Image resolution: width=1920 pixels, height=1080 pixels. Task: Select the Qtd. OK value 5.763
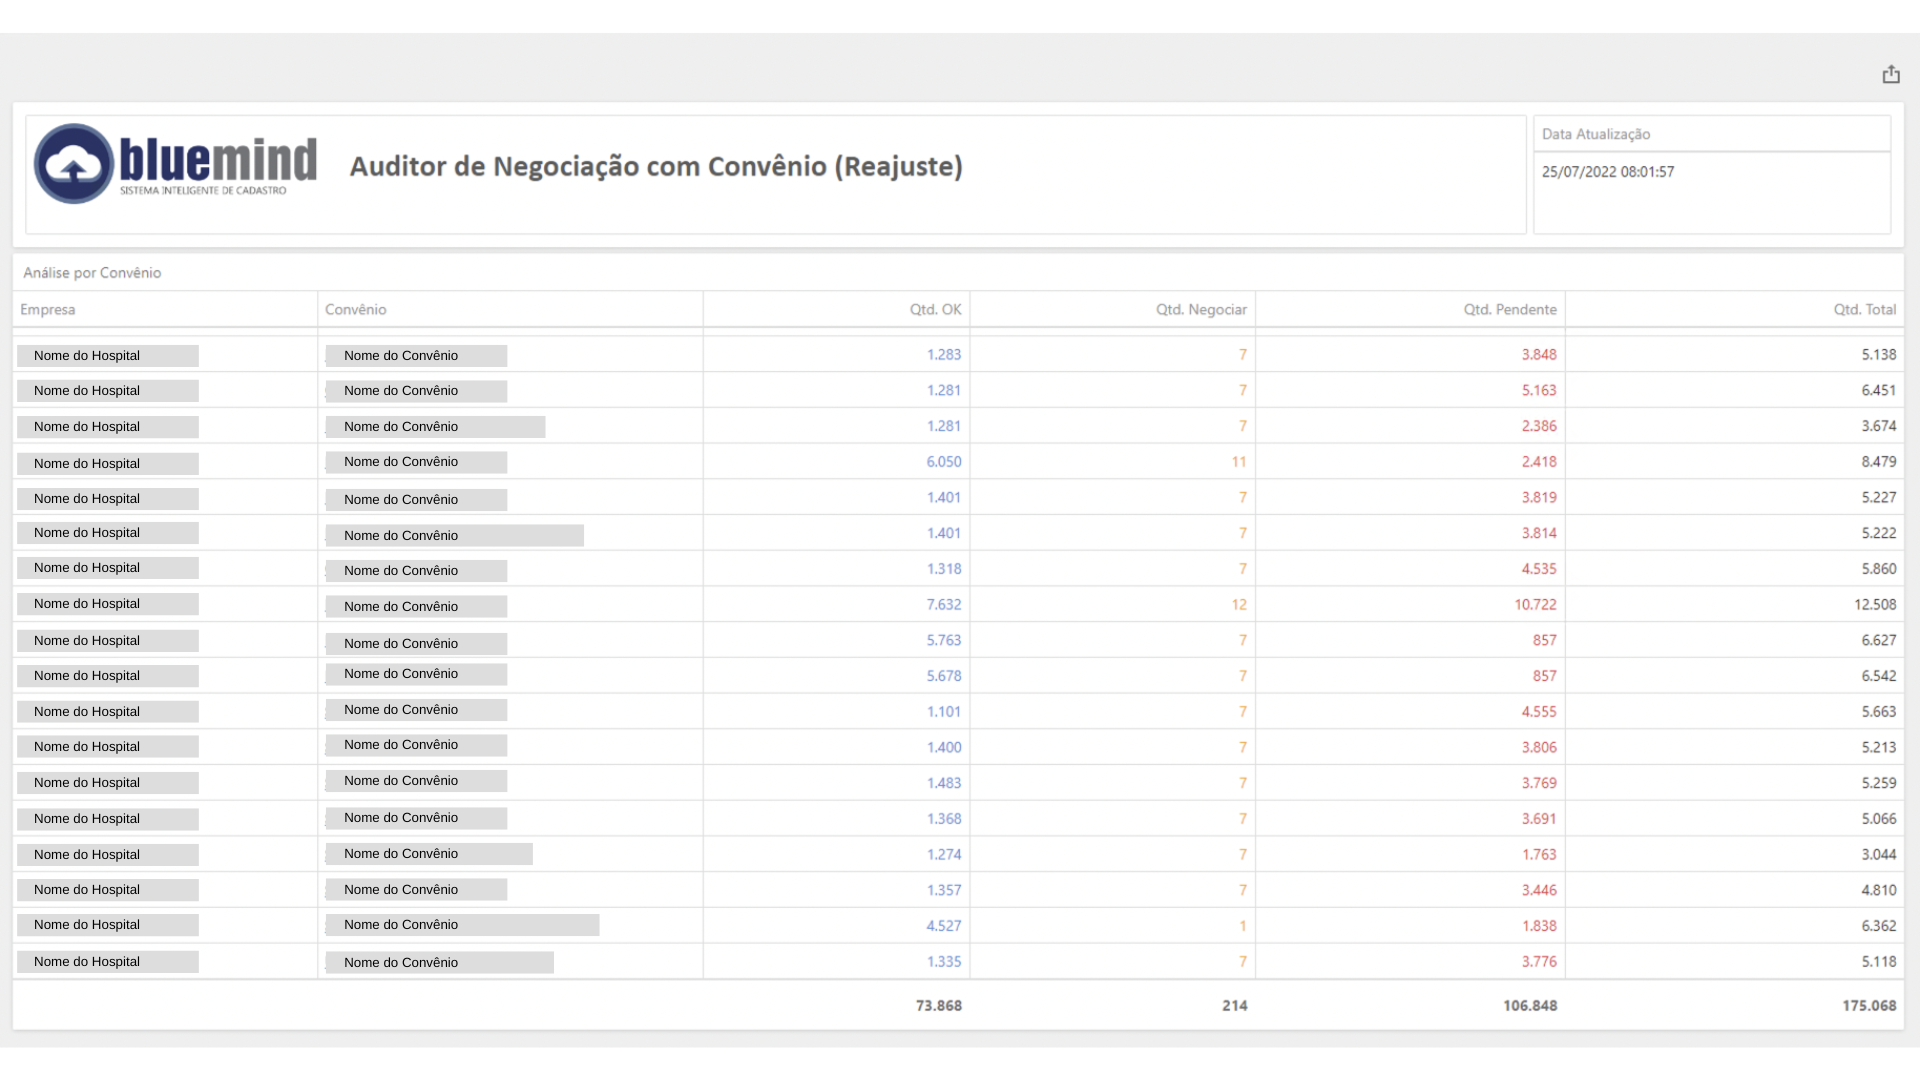click(x=943, y=641)
